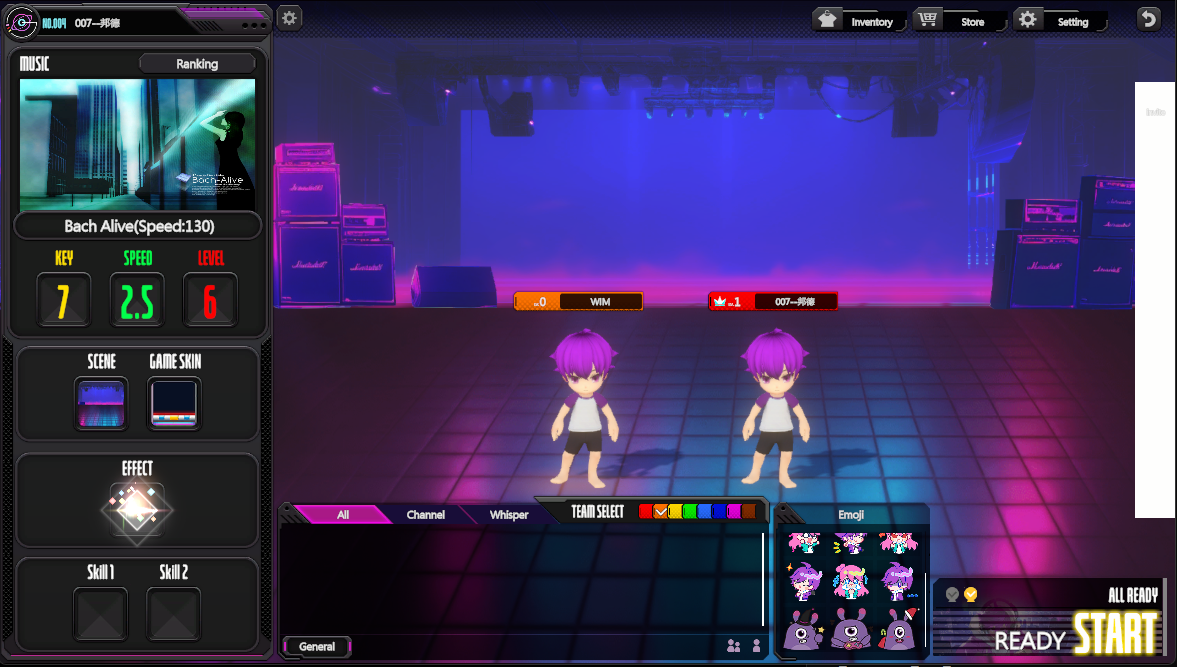Open the Ranking leaderboard

click(197, 63)
